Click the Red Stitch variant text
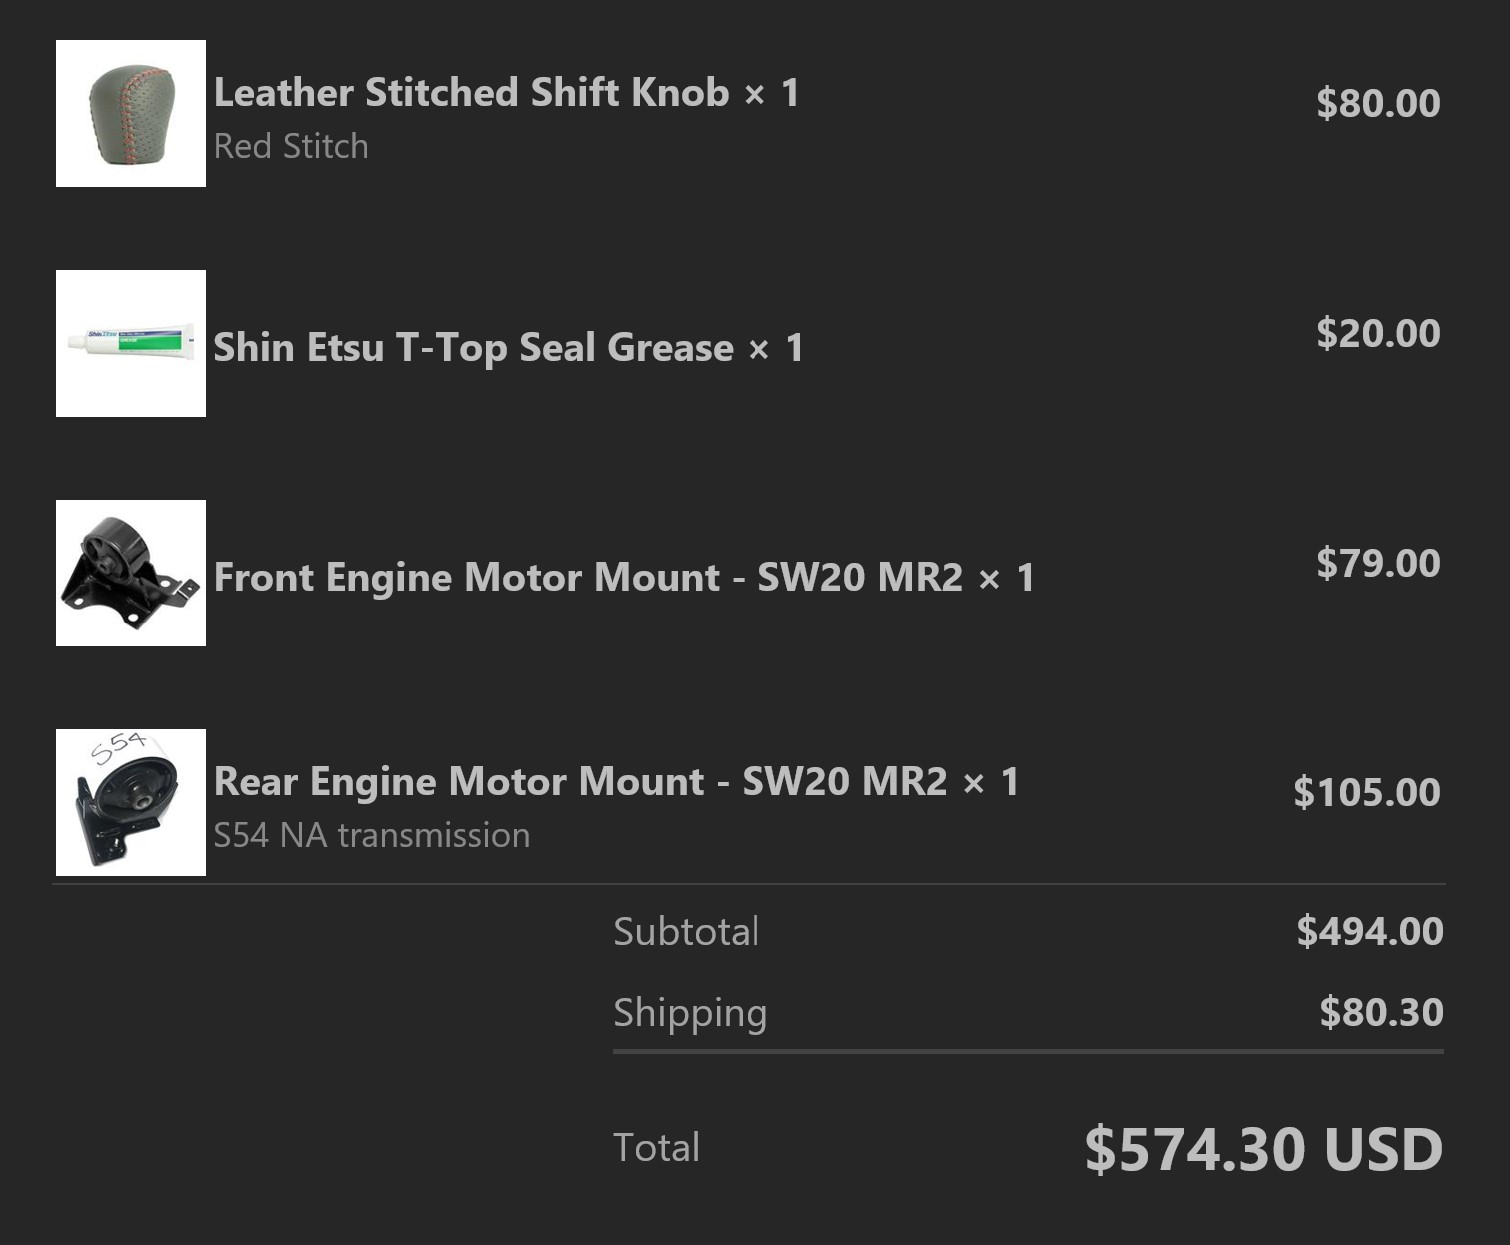This screenshot has height=1245, width=1510. [291, 147]
